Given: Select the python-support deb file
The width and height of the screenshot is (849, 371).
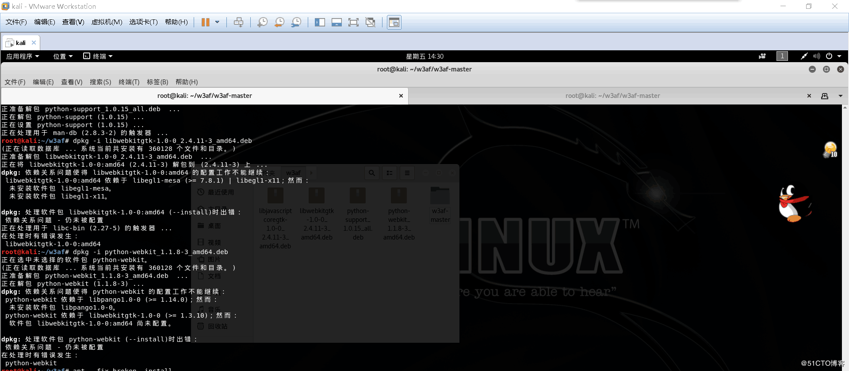Looking at the screenshot, I should [357, 213].
